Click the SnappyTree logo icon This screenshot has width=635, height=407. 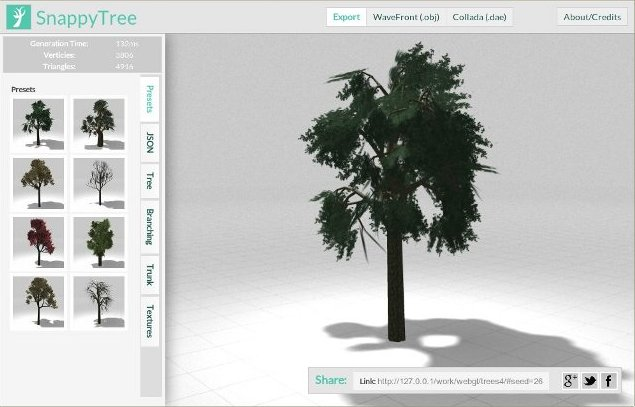tap(19, 17)
